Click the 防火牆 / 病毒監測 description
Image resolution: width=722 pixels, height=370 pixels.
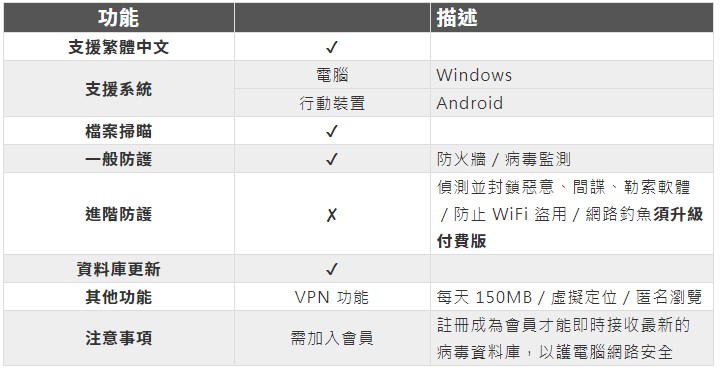[504, 159]
